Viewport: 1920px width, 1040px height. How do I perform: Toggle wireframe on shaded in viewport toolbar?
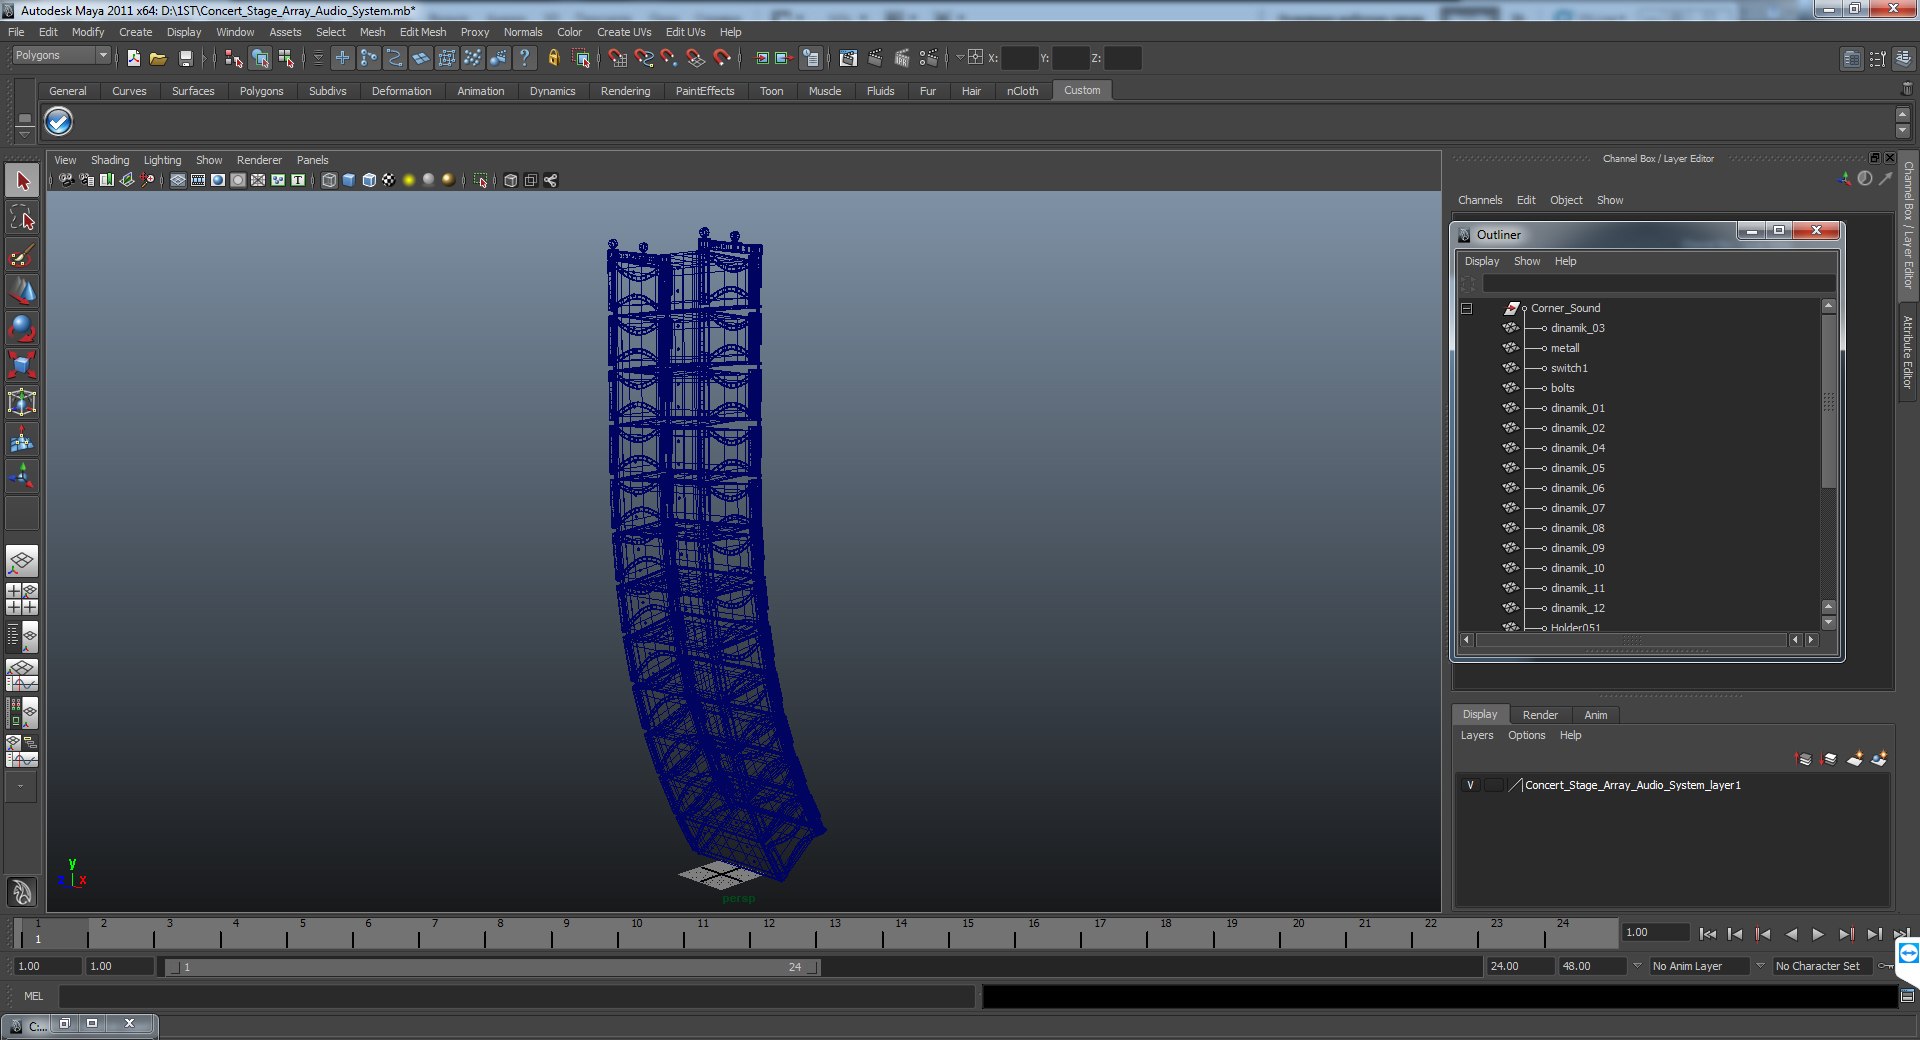369,180
